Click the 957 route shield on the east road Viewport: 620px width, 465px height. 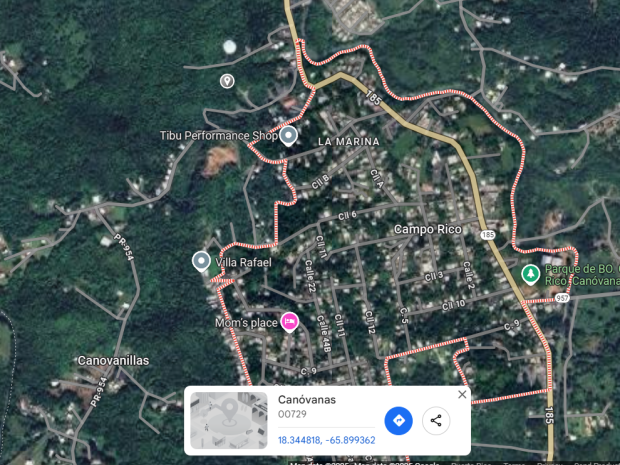coord(562,297)
